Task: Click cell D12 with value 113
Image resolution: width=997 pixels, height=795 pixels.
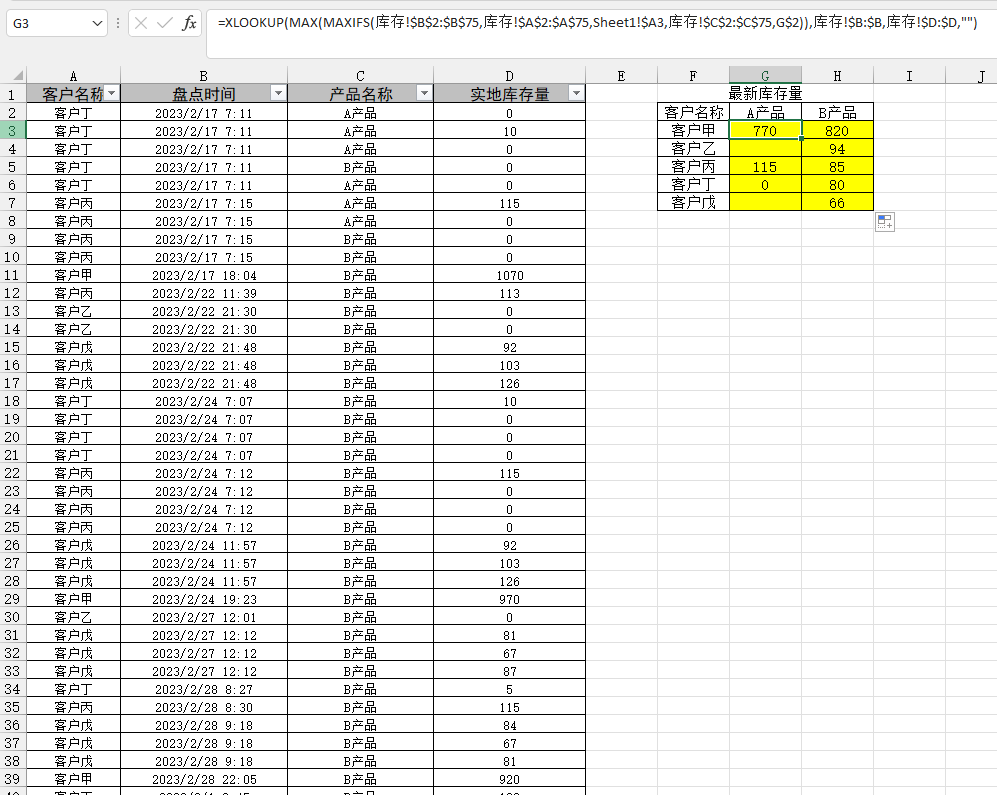Action: [509, 293]
